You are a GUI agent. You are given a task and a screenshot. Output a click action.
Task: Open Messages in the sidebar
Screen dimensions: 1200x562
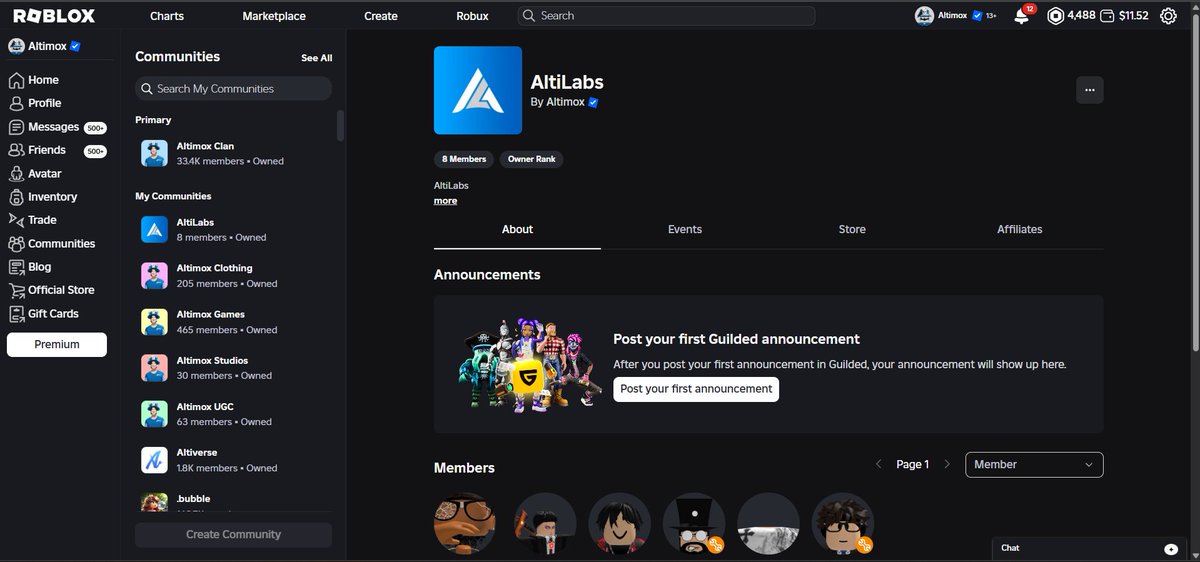tap(57, 127)
